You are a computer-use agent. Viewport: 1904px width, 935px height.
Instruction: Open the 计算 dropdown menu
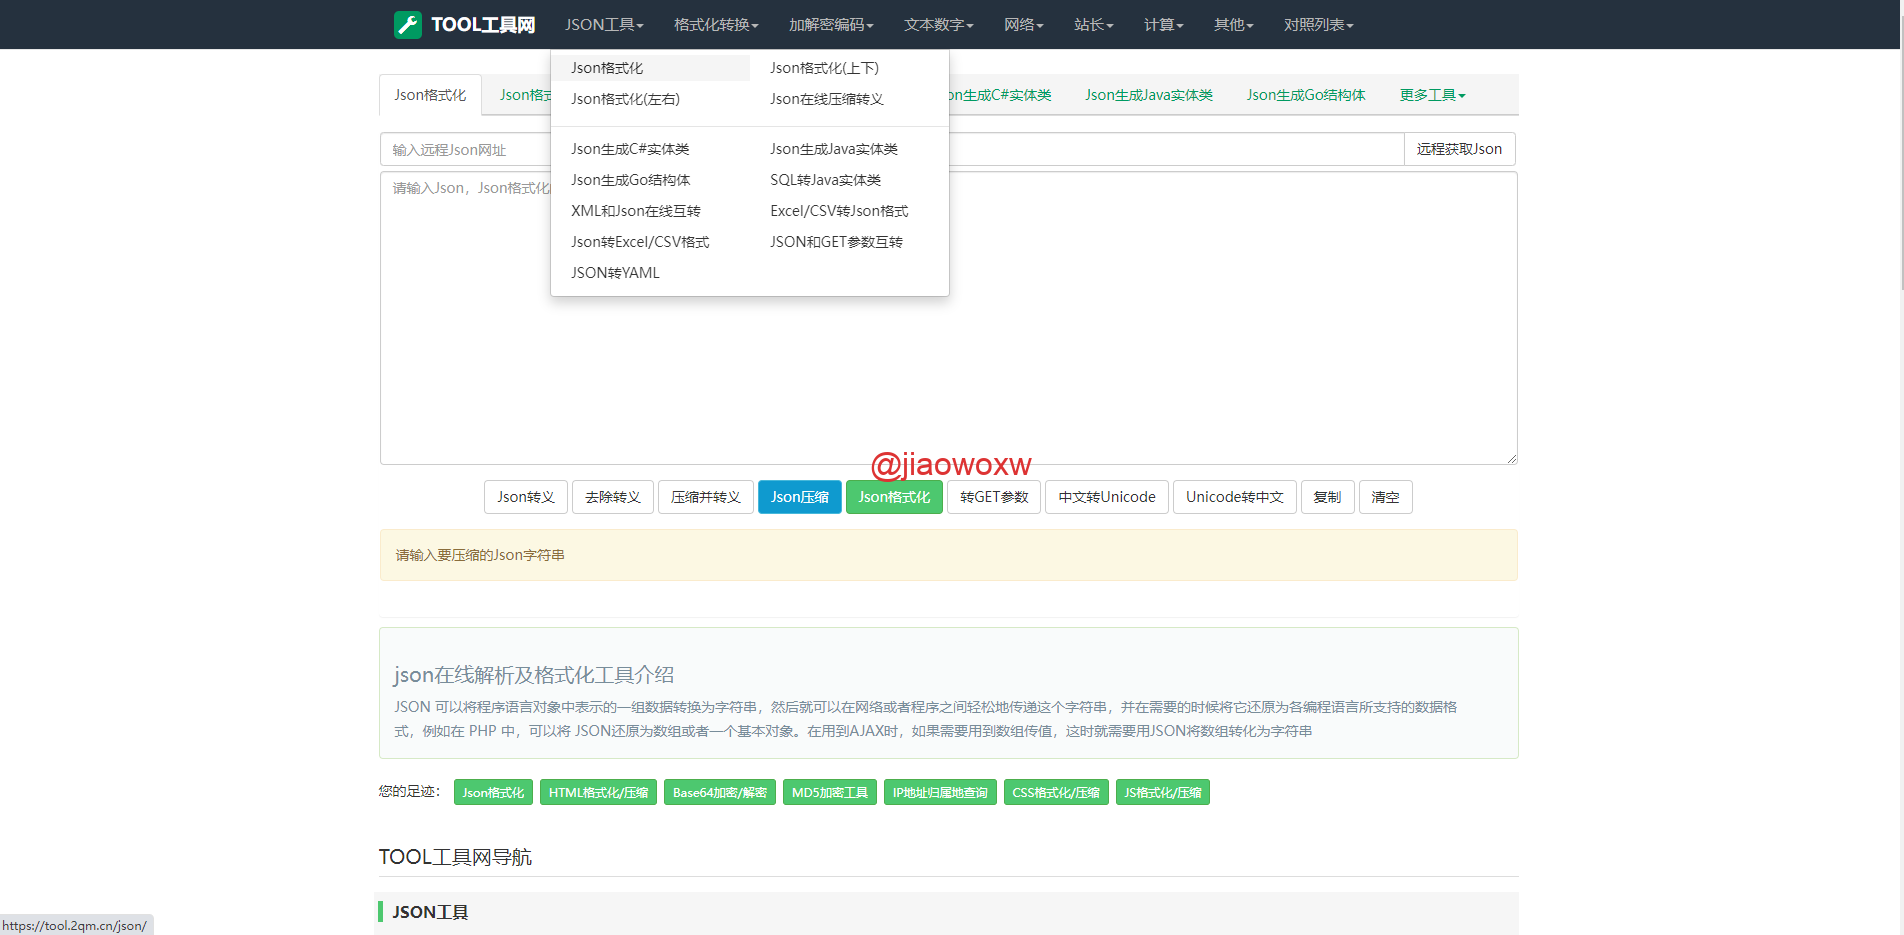tap(1164, 25)
